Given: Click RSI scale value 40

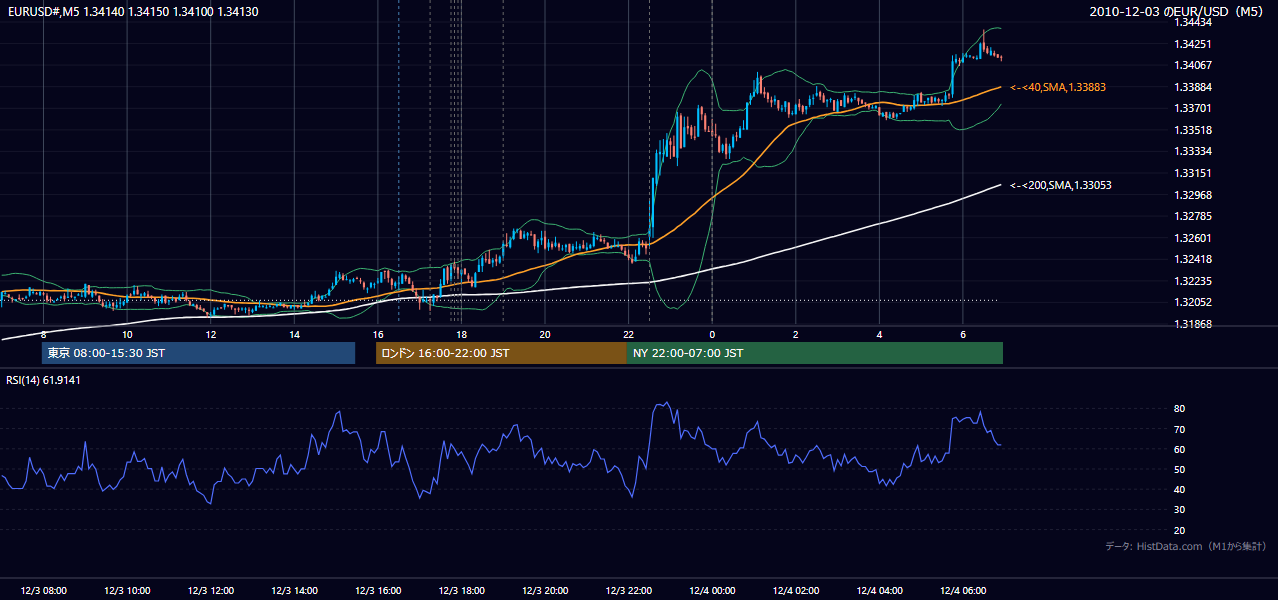Looking at the screenshot, I should tap(1179, 489).
